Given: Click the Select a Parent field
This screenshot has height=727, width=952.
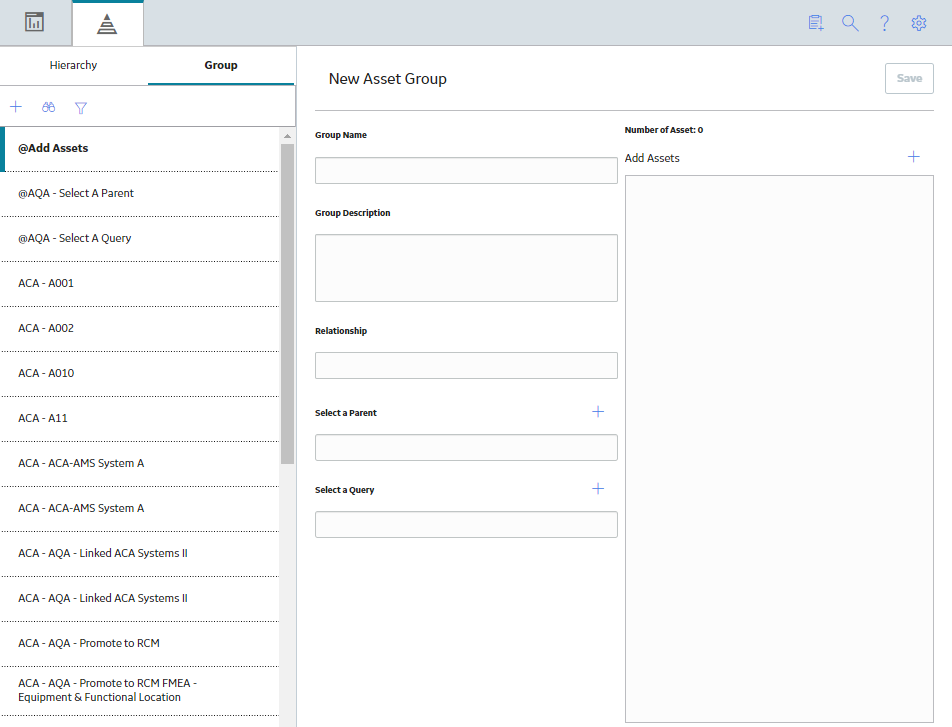Looking at the screenshot, I should pos(466,448).
